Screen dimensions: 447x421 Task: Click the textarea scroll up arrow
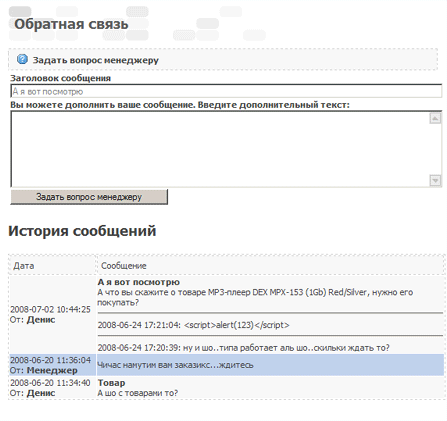[x=435, y=118]
